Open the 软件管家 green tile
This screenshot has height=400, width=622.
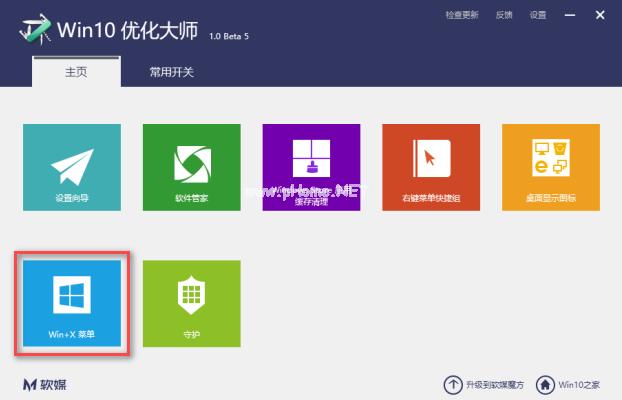[x=192, y=167]
